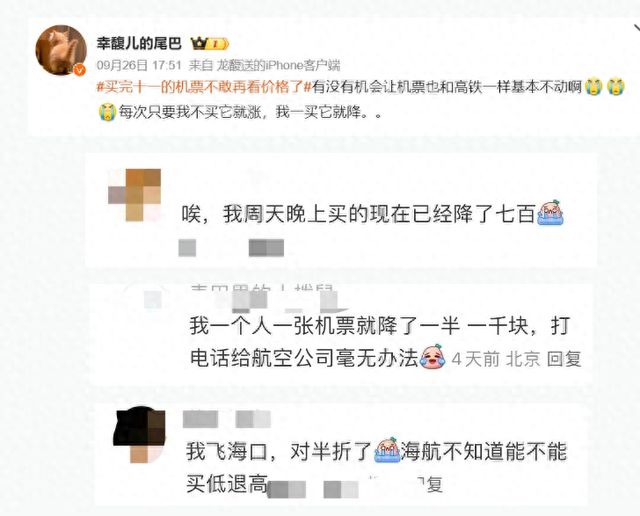Viewport: 640px width, 516px height.
Task: Click the orange verified badge on avatar
Action: (x=80, y=70)
